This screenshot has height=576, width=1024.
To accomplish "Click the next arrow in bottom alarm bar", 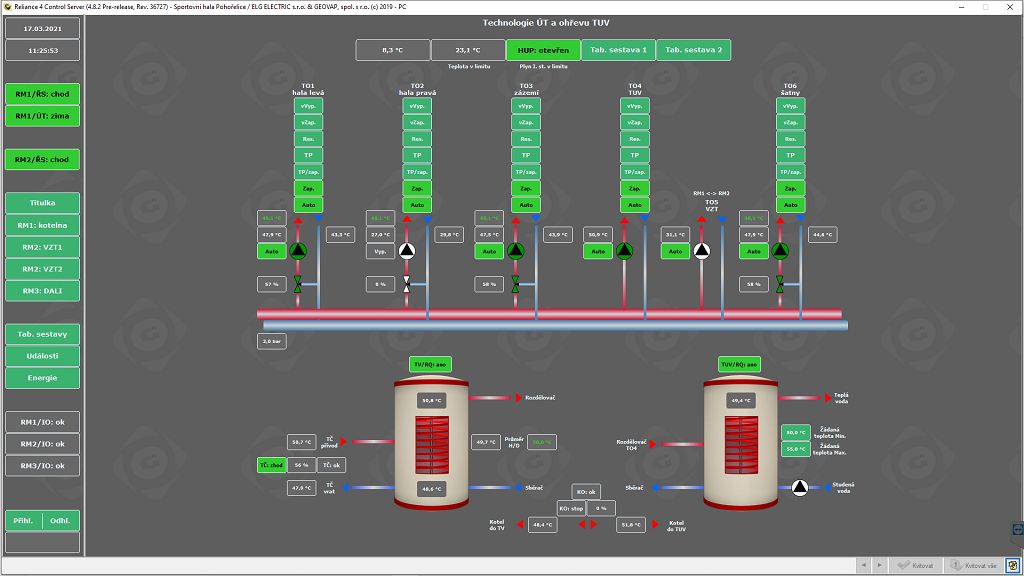I will 880,565.
